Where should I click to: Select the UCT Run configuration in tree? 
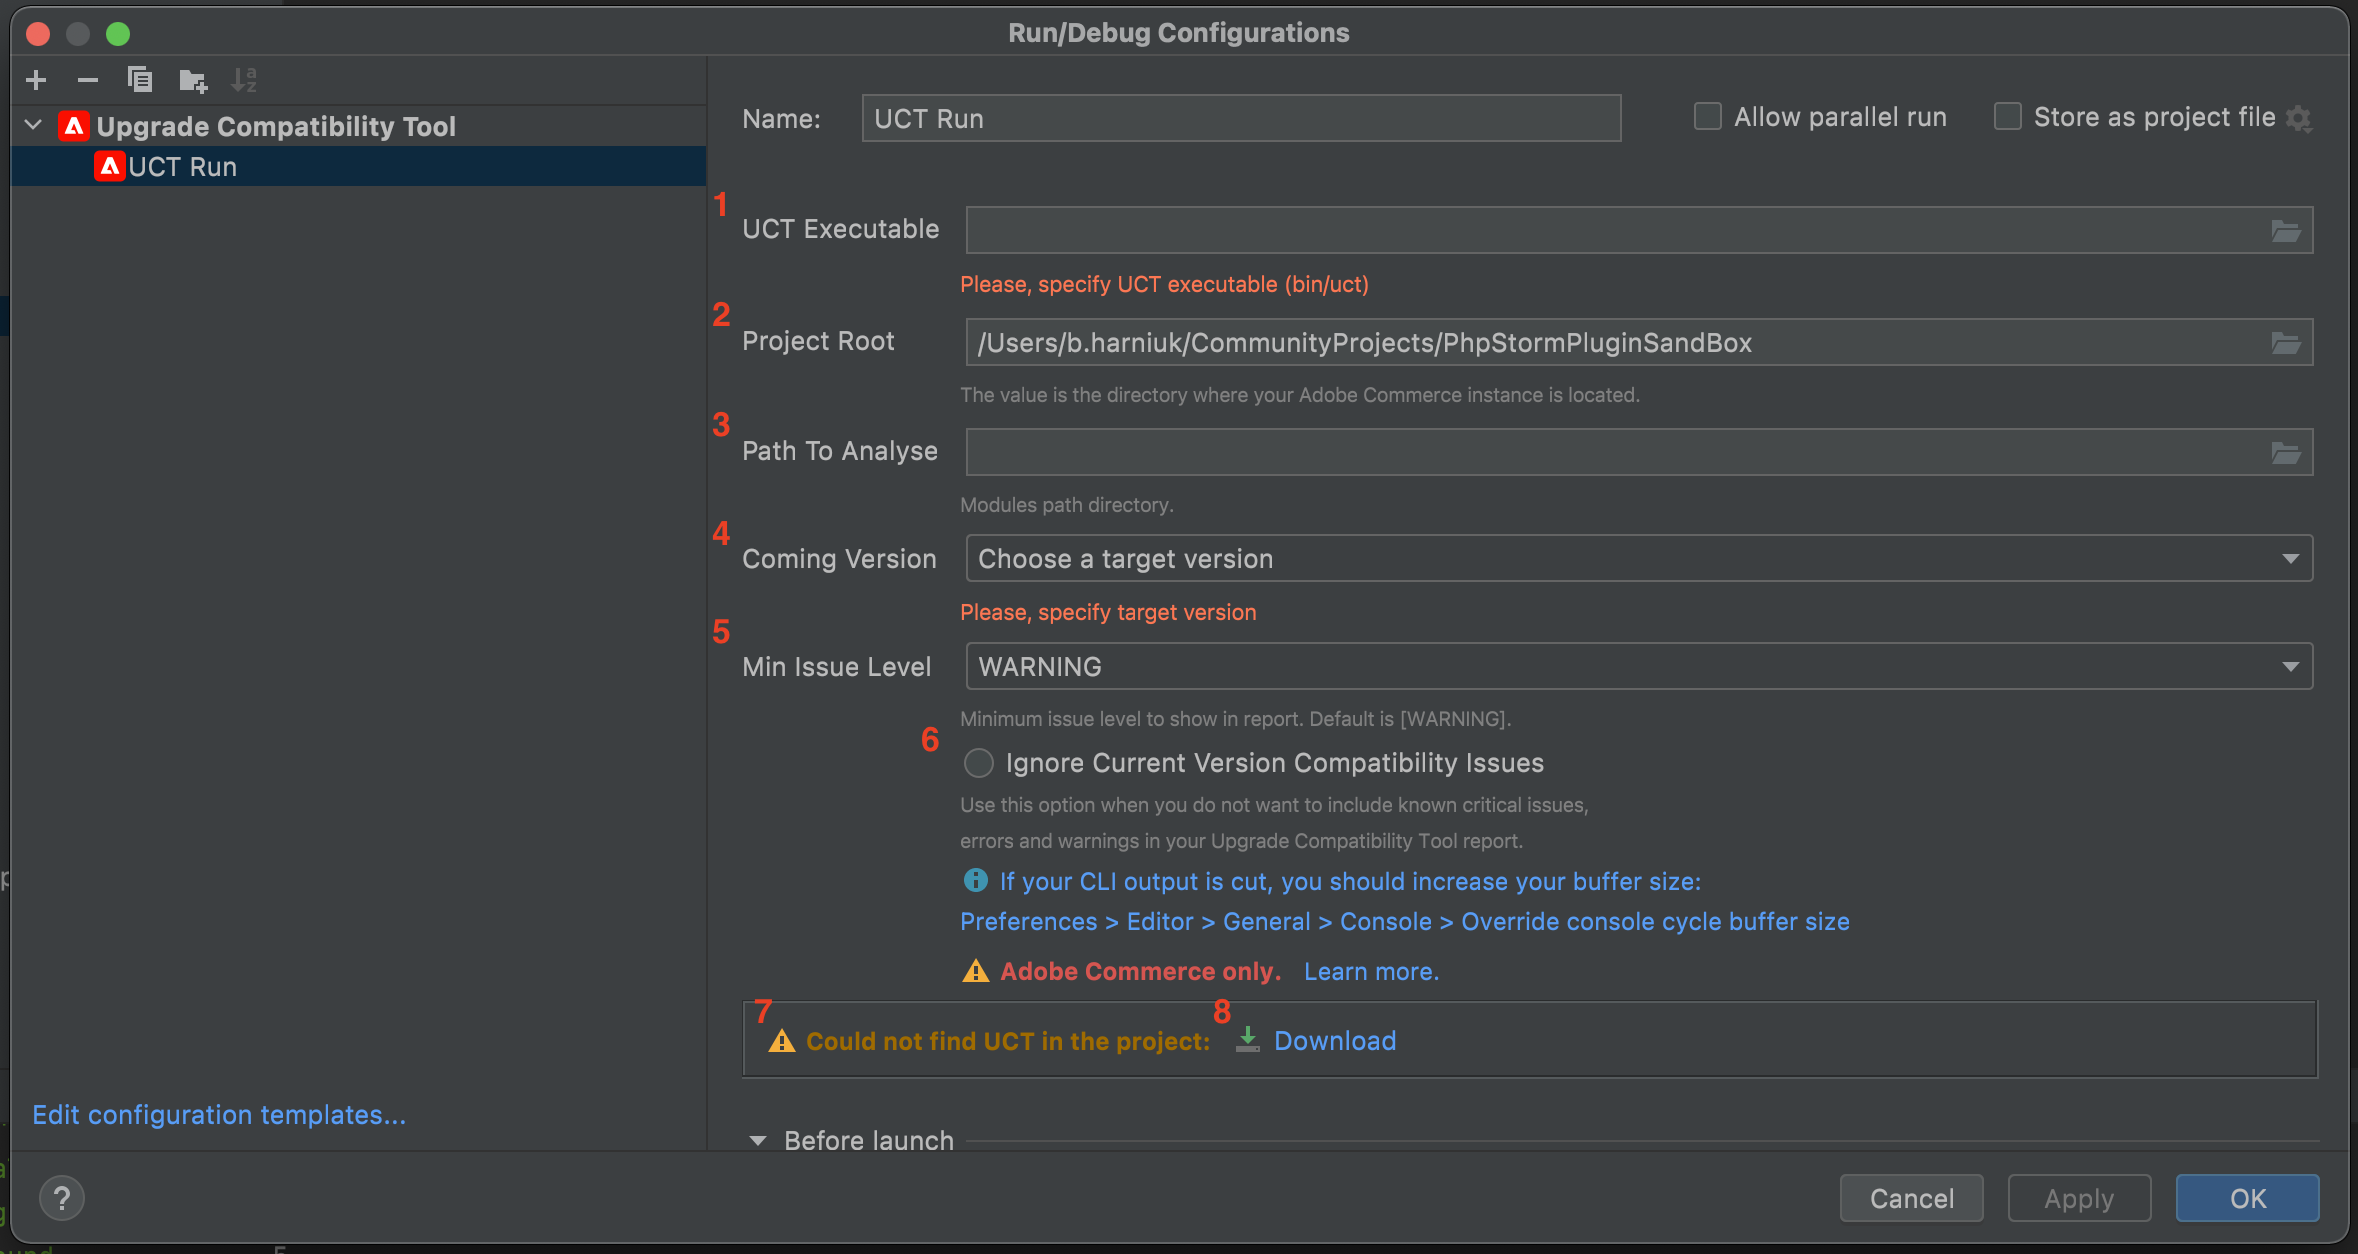coord(183,166)
